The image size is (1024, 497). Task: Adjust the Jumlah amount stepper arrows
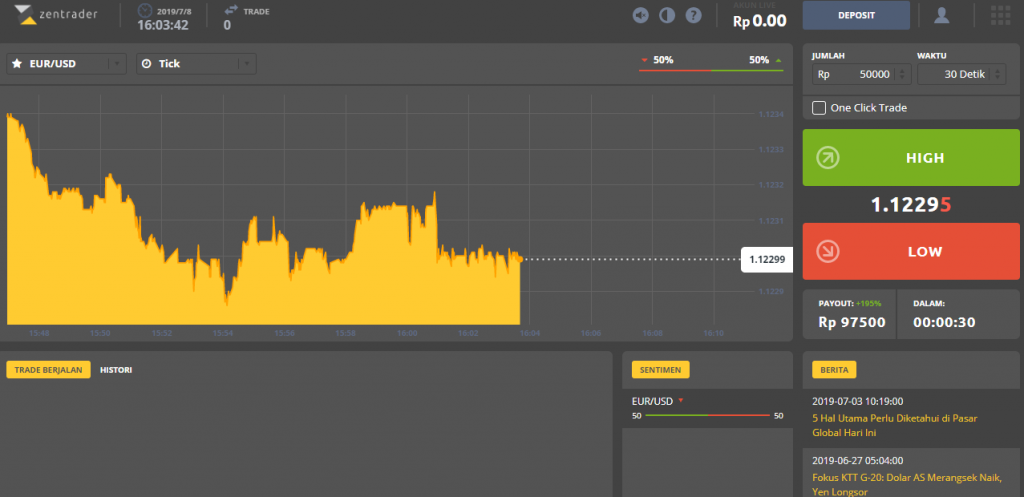tap(901, 74)
